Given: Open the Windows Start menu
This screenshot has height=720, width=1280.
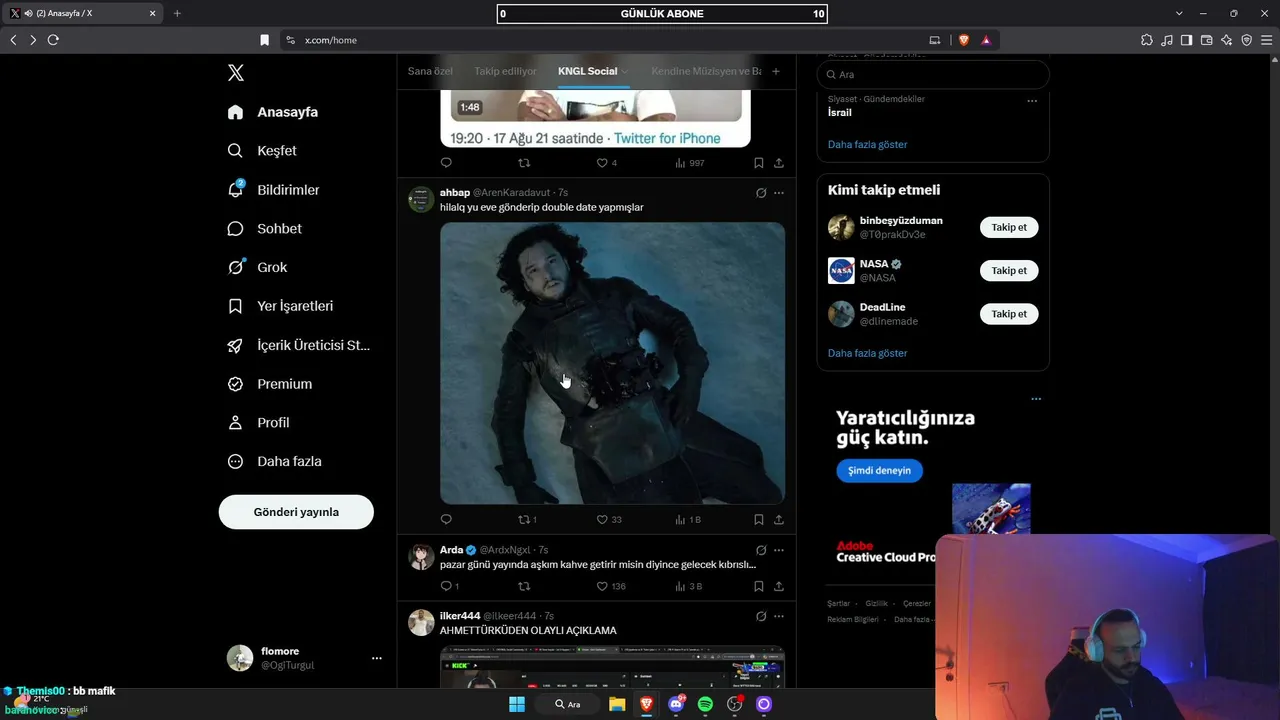Looking at the screenshot, I should tap(517, 704).
